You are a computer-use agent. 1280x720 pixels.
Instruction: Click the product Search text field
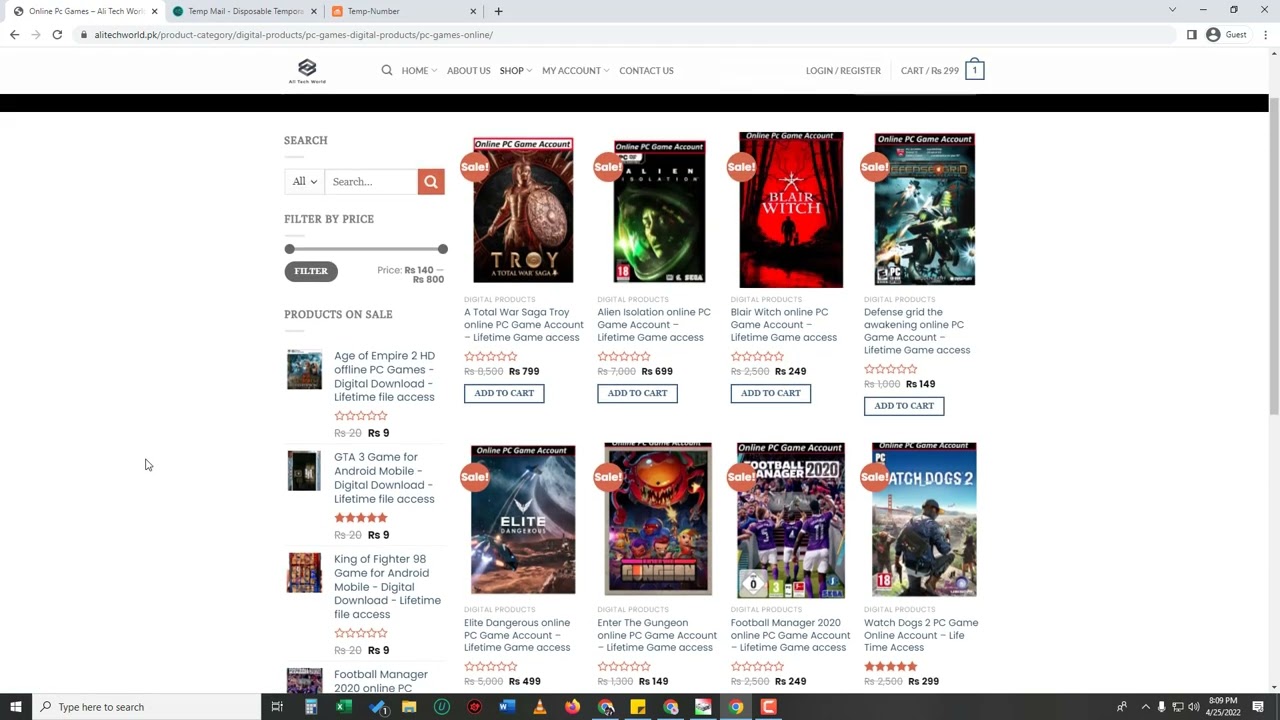click(x=371, y=181)
